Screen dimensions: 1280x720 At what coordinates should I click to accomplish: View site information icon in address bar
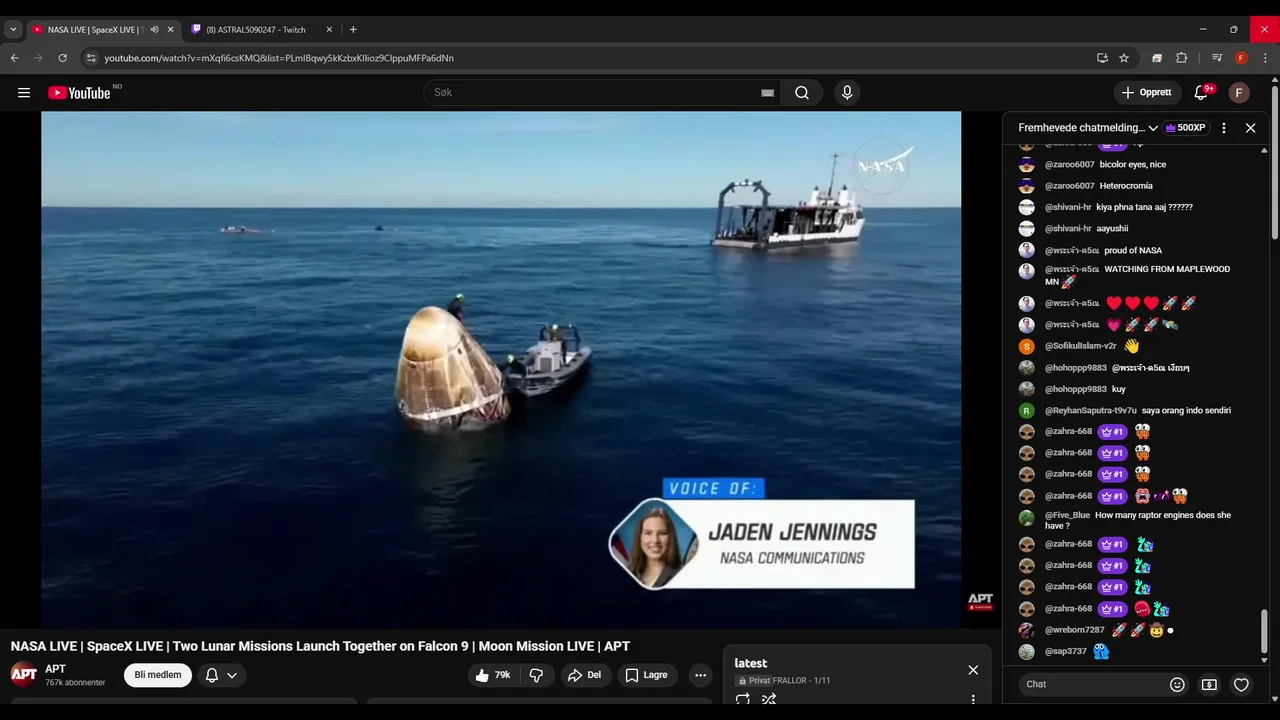91,58
